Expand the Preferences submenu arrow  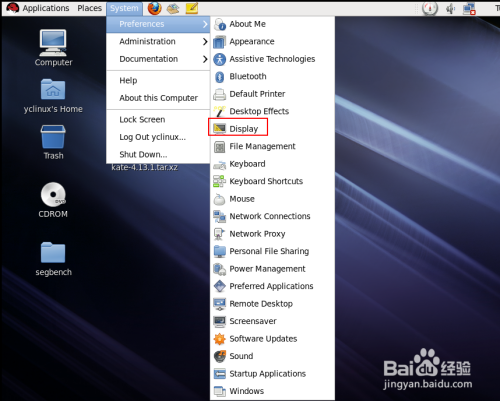[x=205, y=24]
